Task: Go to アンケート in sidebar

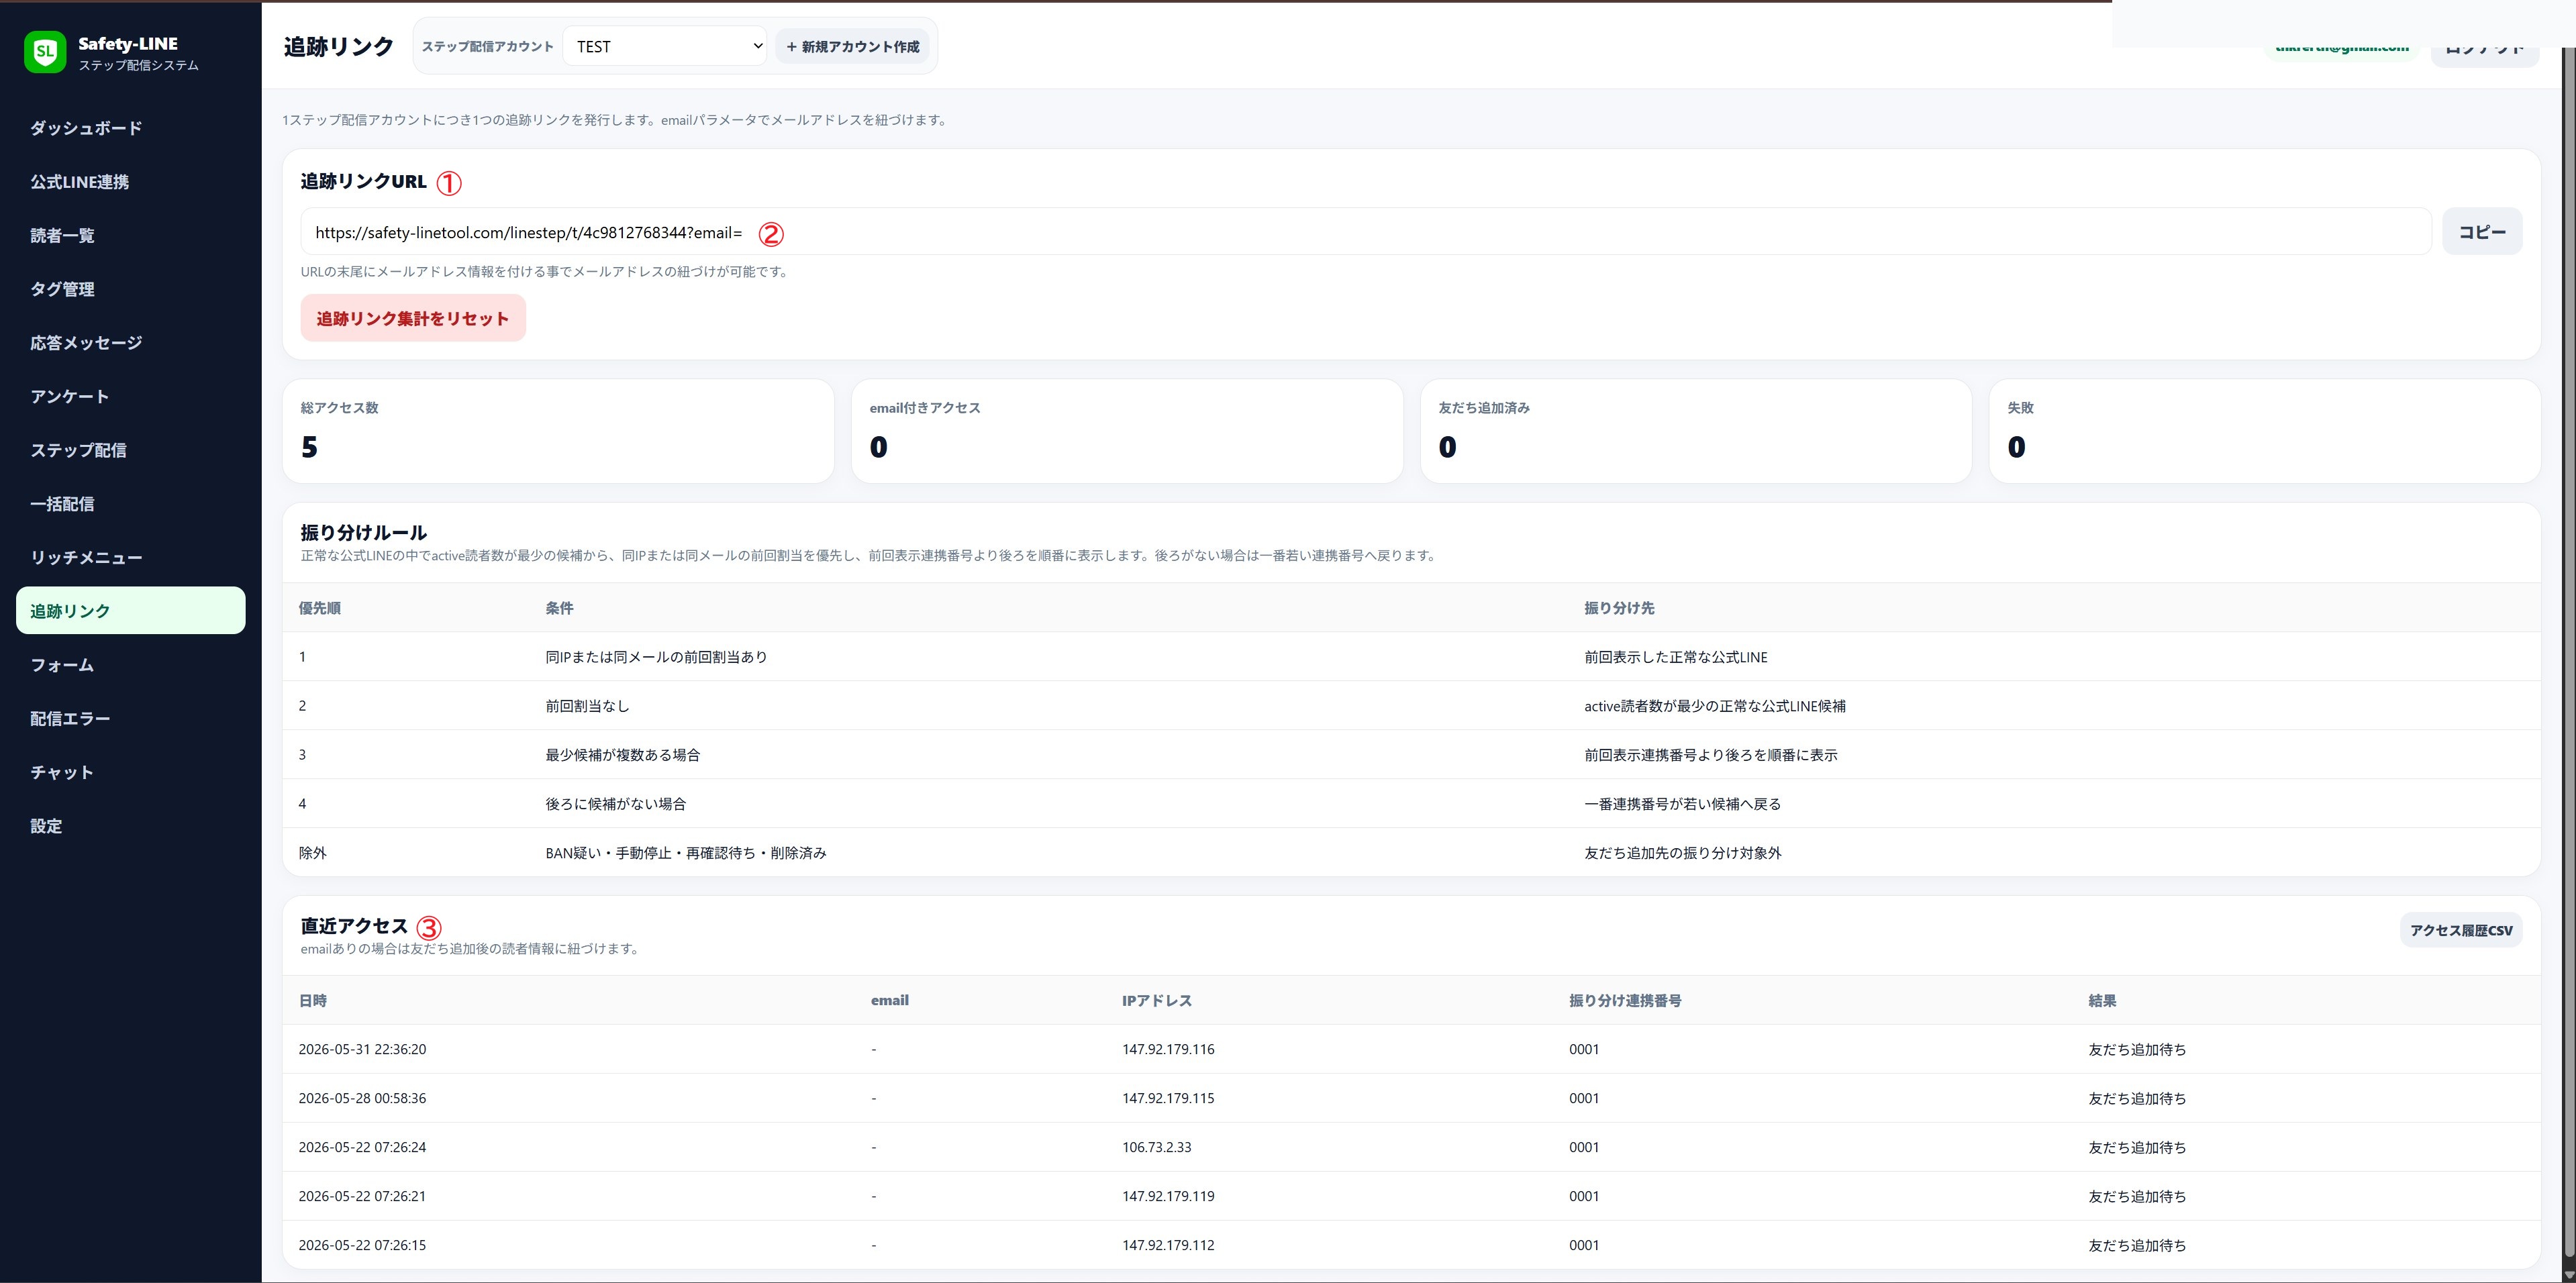Action: [130, 397]
